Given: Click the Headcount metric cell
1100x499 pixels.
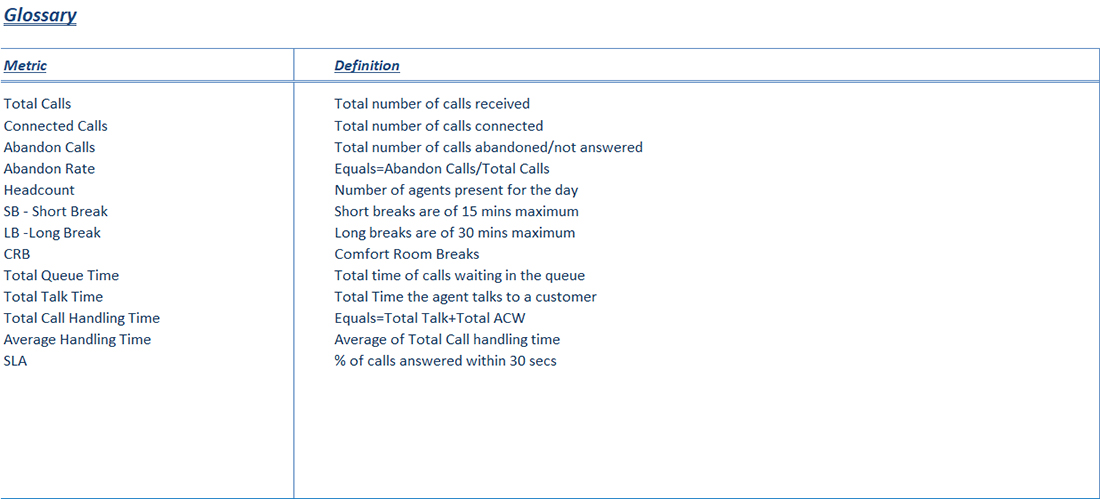Looking at the screenshot, I should (x=39, y=189).
